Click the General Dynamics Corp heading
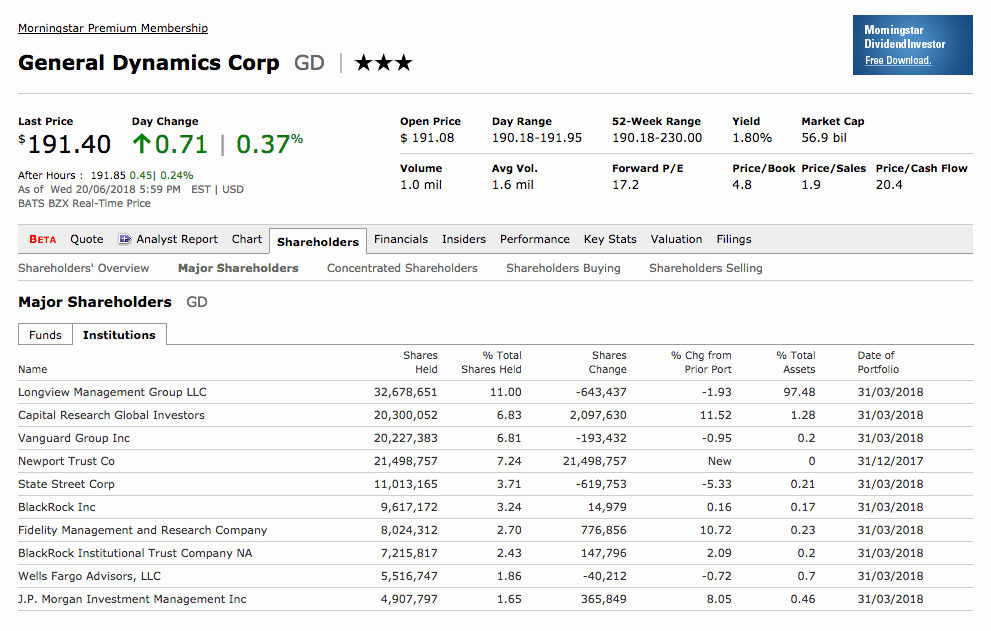 [149, 63]
